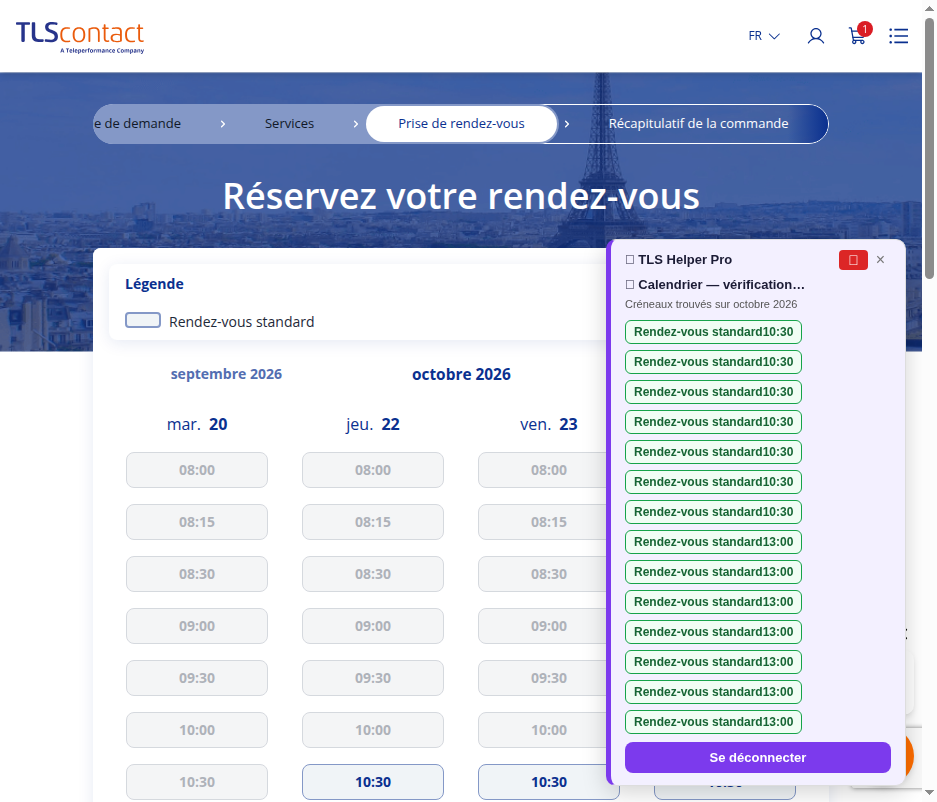Viewport: 937px width, 802px height.
Task: Click the 08:00 slot under ven. 23
Action: (x=543, y=470)
